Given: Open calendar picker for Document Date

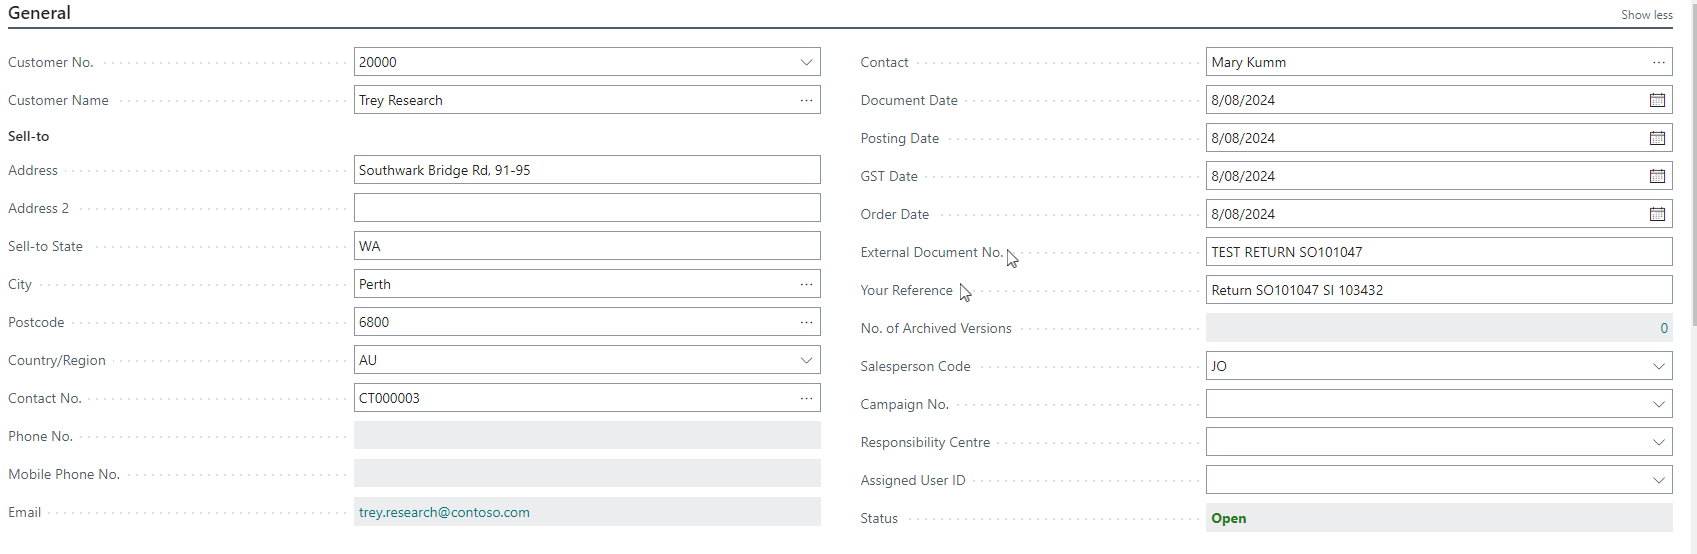Looking at the screenshot, I should (x=1657, y=100).
